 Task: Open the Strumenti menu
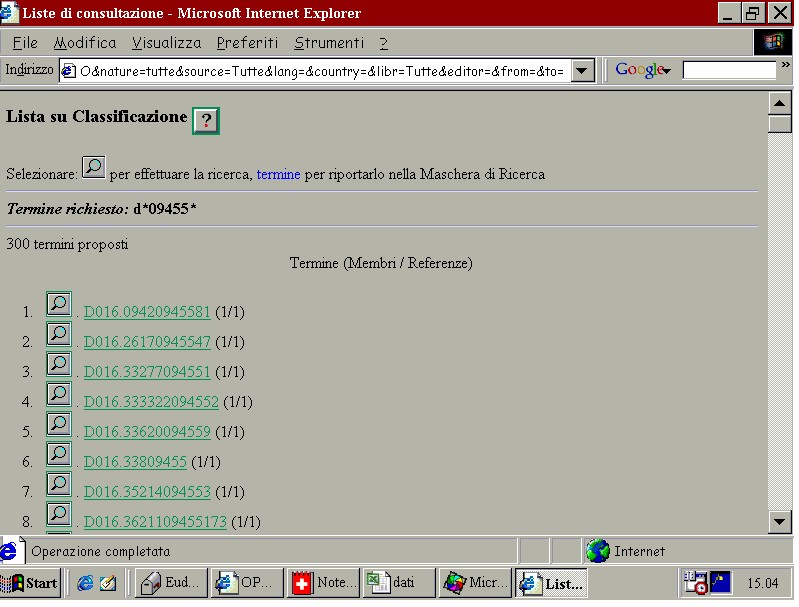pos(329,43)
